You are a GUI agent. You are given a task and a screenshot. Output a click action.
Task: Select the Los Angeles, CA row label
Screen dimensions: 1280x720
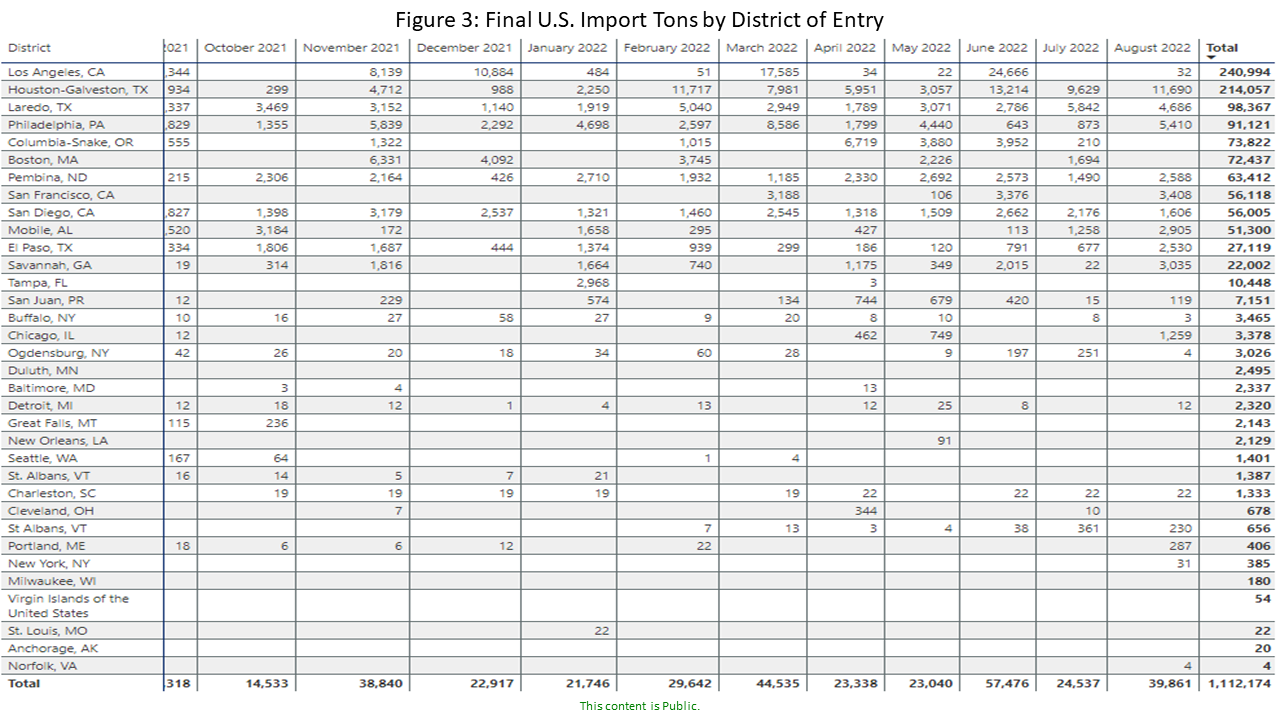click(56, 72)
